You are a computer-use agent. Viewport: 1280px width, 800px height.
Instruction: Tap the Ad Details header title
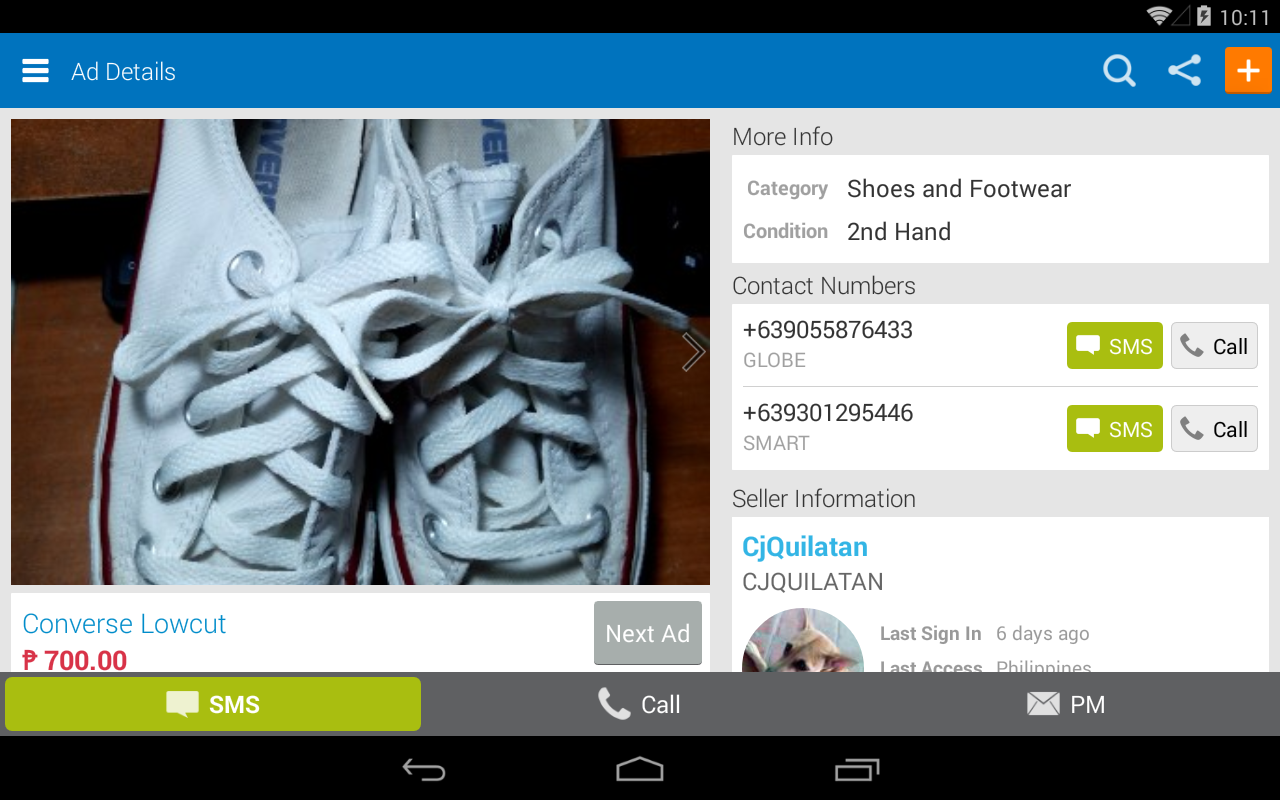pyautogui.click(x=123, y=72)
